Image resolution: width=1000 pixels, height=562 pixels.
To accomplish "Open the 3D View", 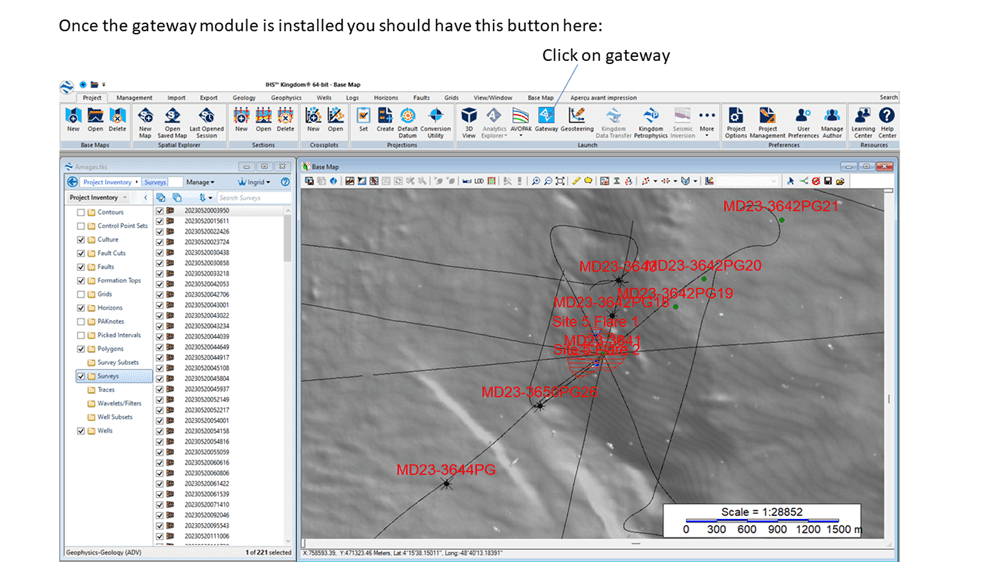I will pyautogui.click(x=469, y=119).
